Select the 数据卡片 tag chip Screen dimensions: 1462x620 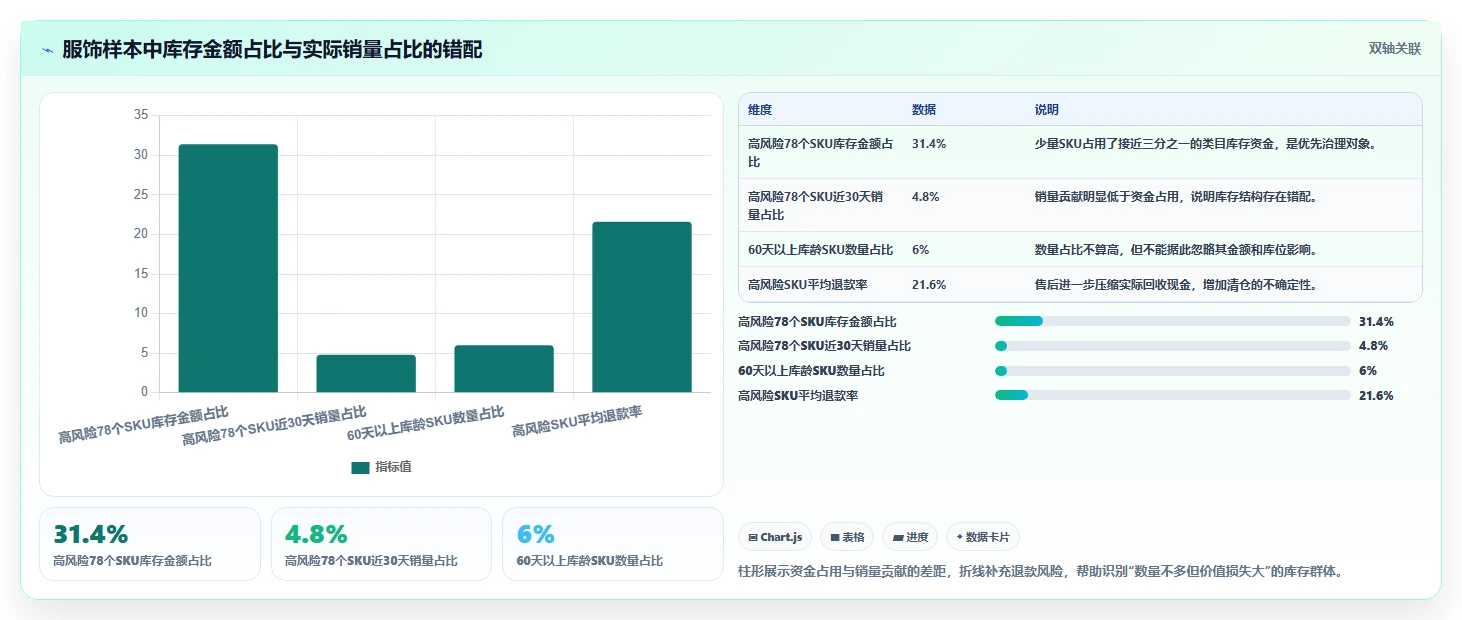tap(983, 537)
